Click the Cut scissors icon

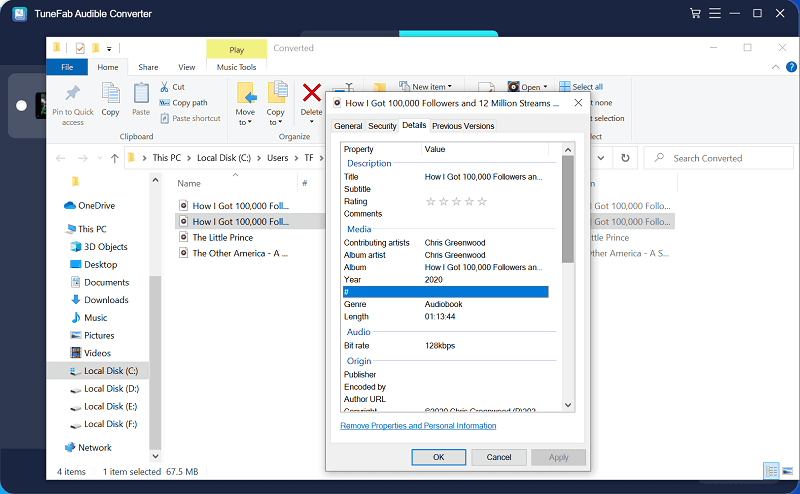pyautogui.click(x=163, y=87)
